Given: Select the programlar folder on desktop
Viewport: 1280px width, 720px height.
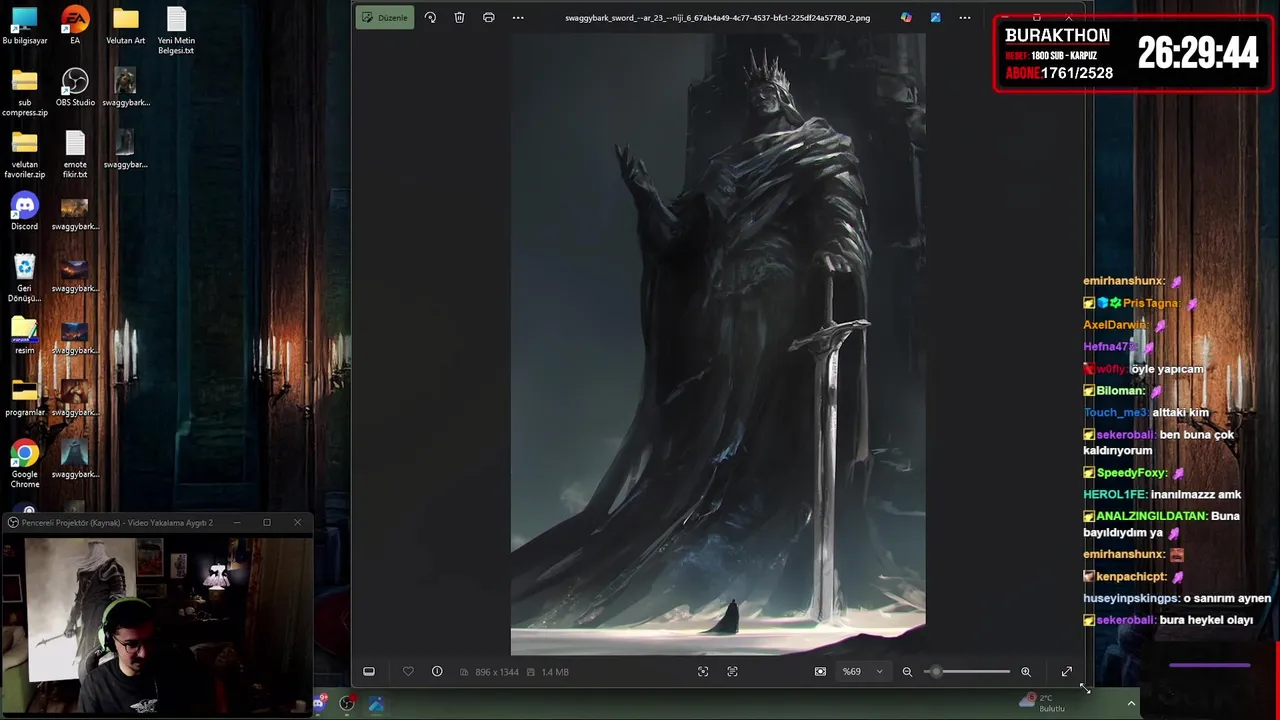Looking at the screenshot, I should pos(24,398).
